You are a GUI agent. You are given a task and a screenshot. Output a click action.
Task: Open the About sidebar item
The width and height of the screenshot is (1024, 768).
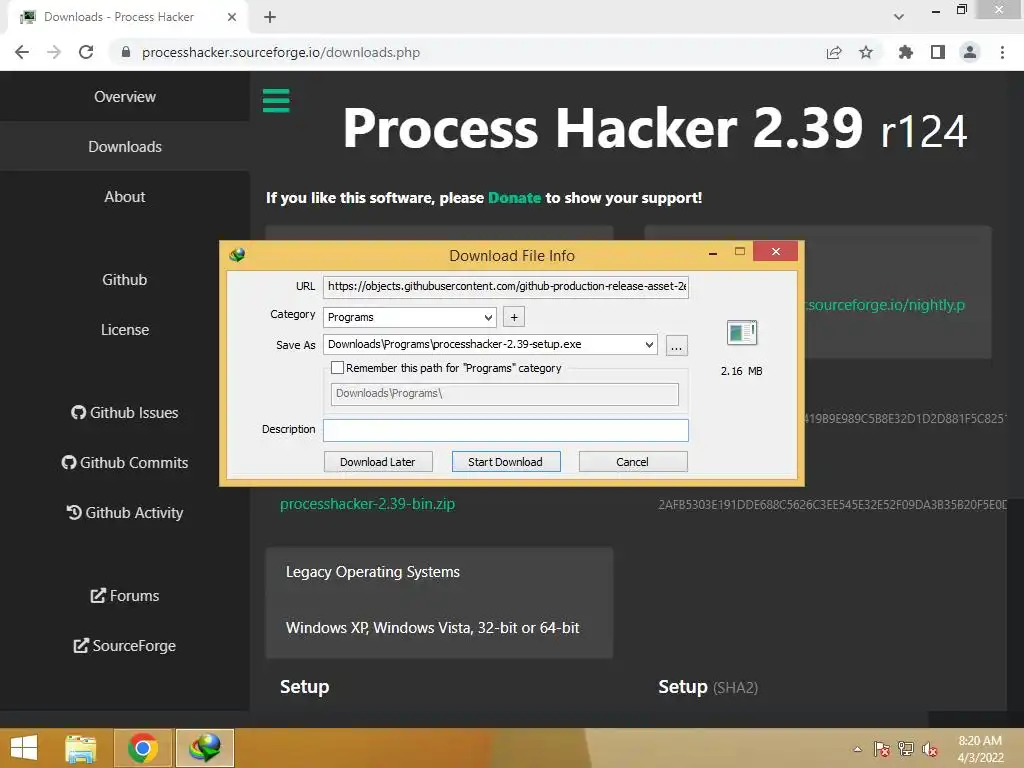click(x=125, y=197)
